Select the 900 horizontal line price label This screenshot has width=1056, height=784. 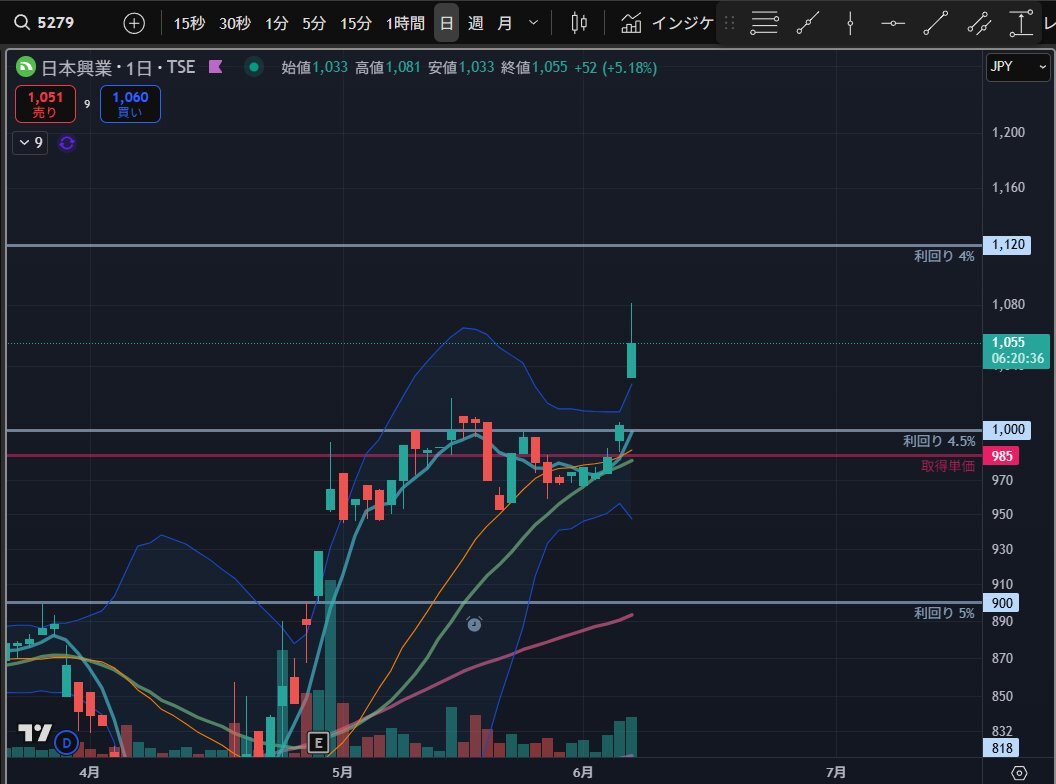(x=1001, y=603)
